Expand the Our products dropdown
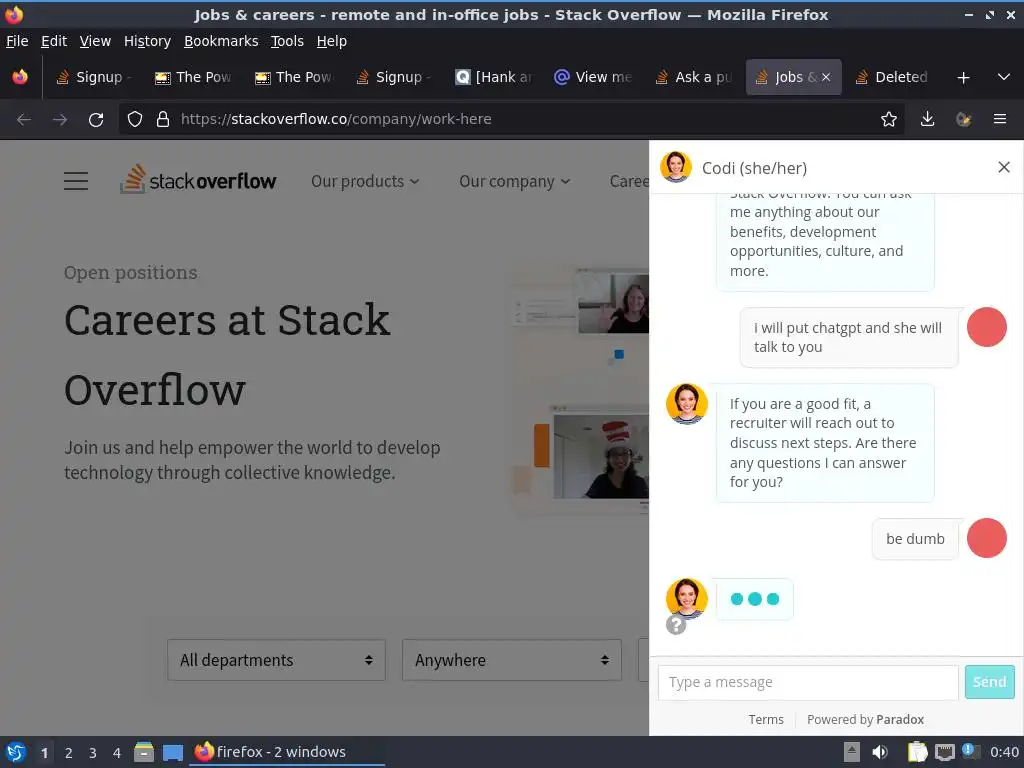1024x768 pixels. pos(364,181)
